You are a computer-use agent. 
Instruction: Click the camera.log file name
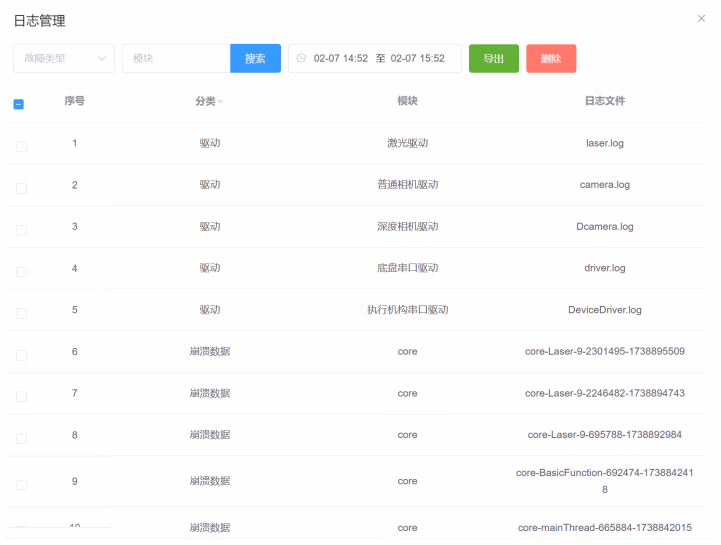(x=605, y=184)
